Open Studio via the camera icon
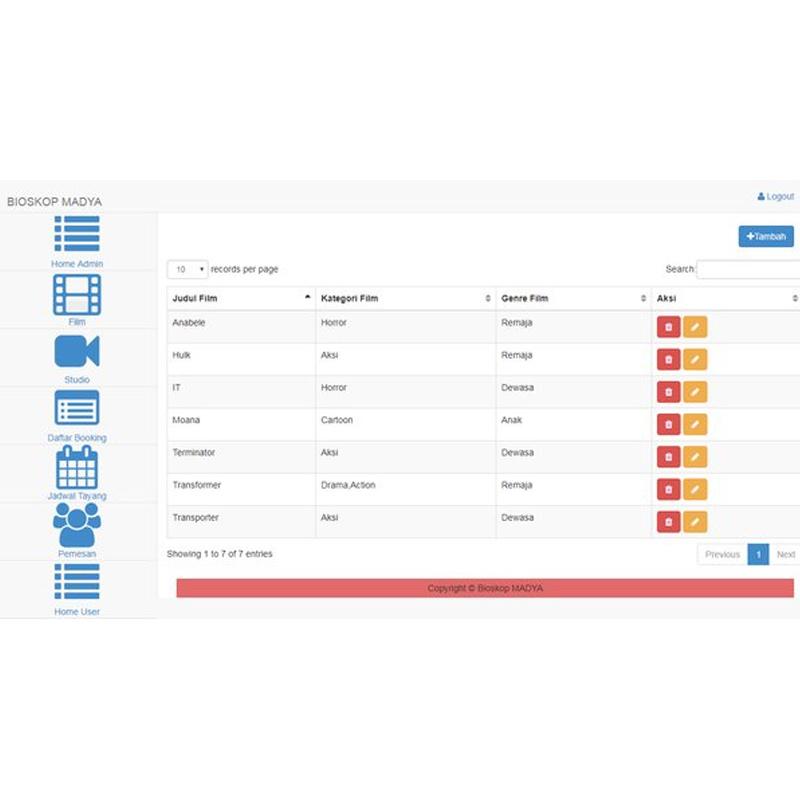This screenshot has width=800, height=800. (x=77, y=352)
